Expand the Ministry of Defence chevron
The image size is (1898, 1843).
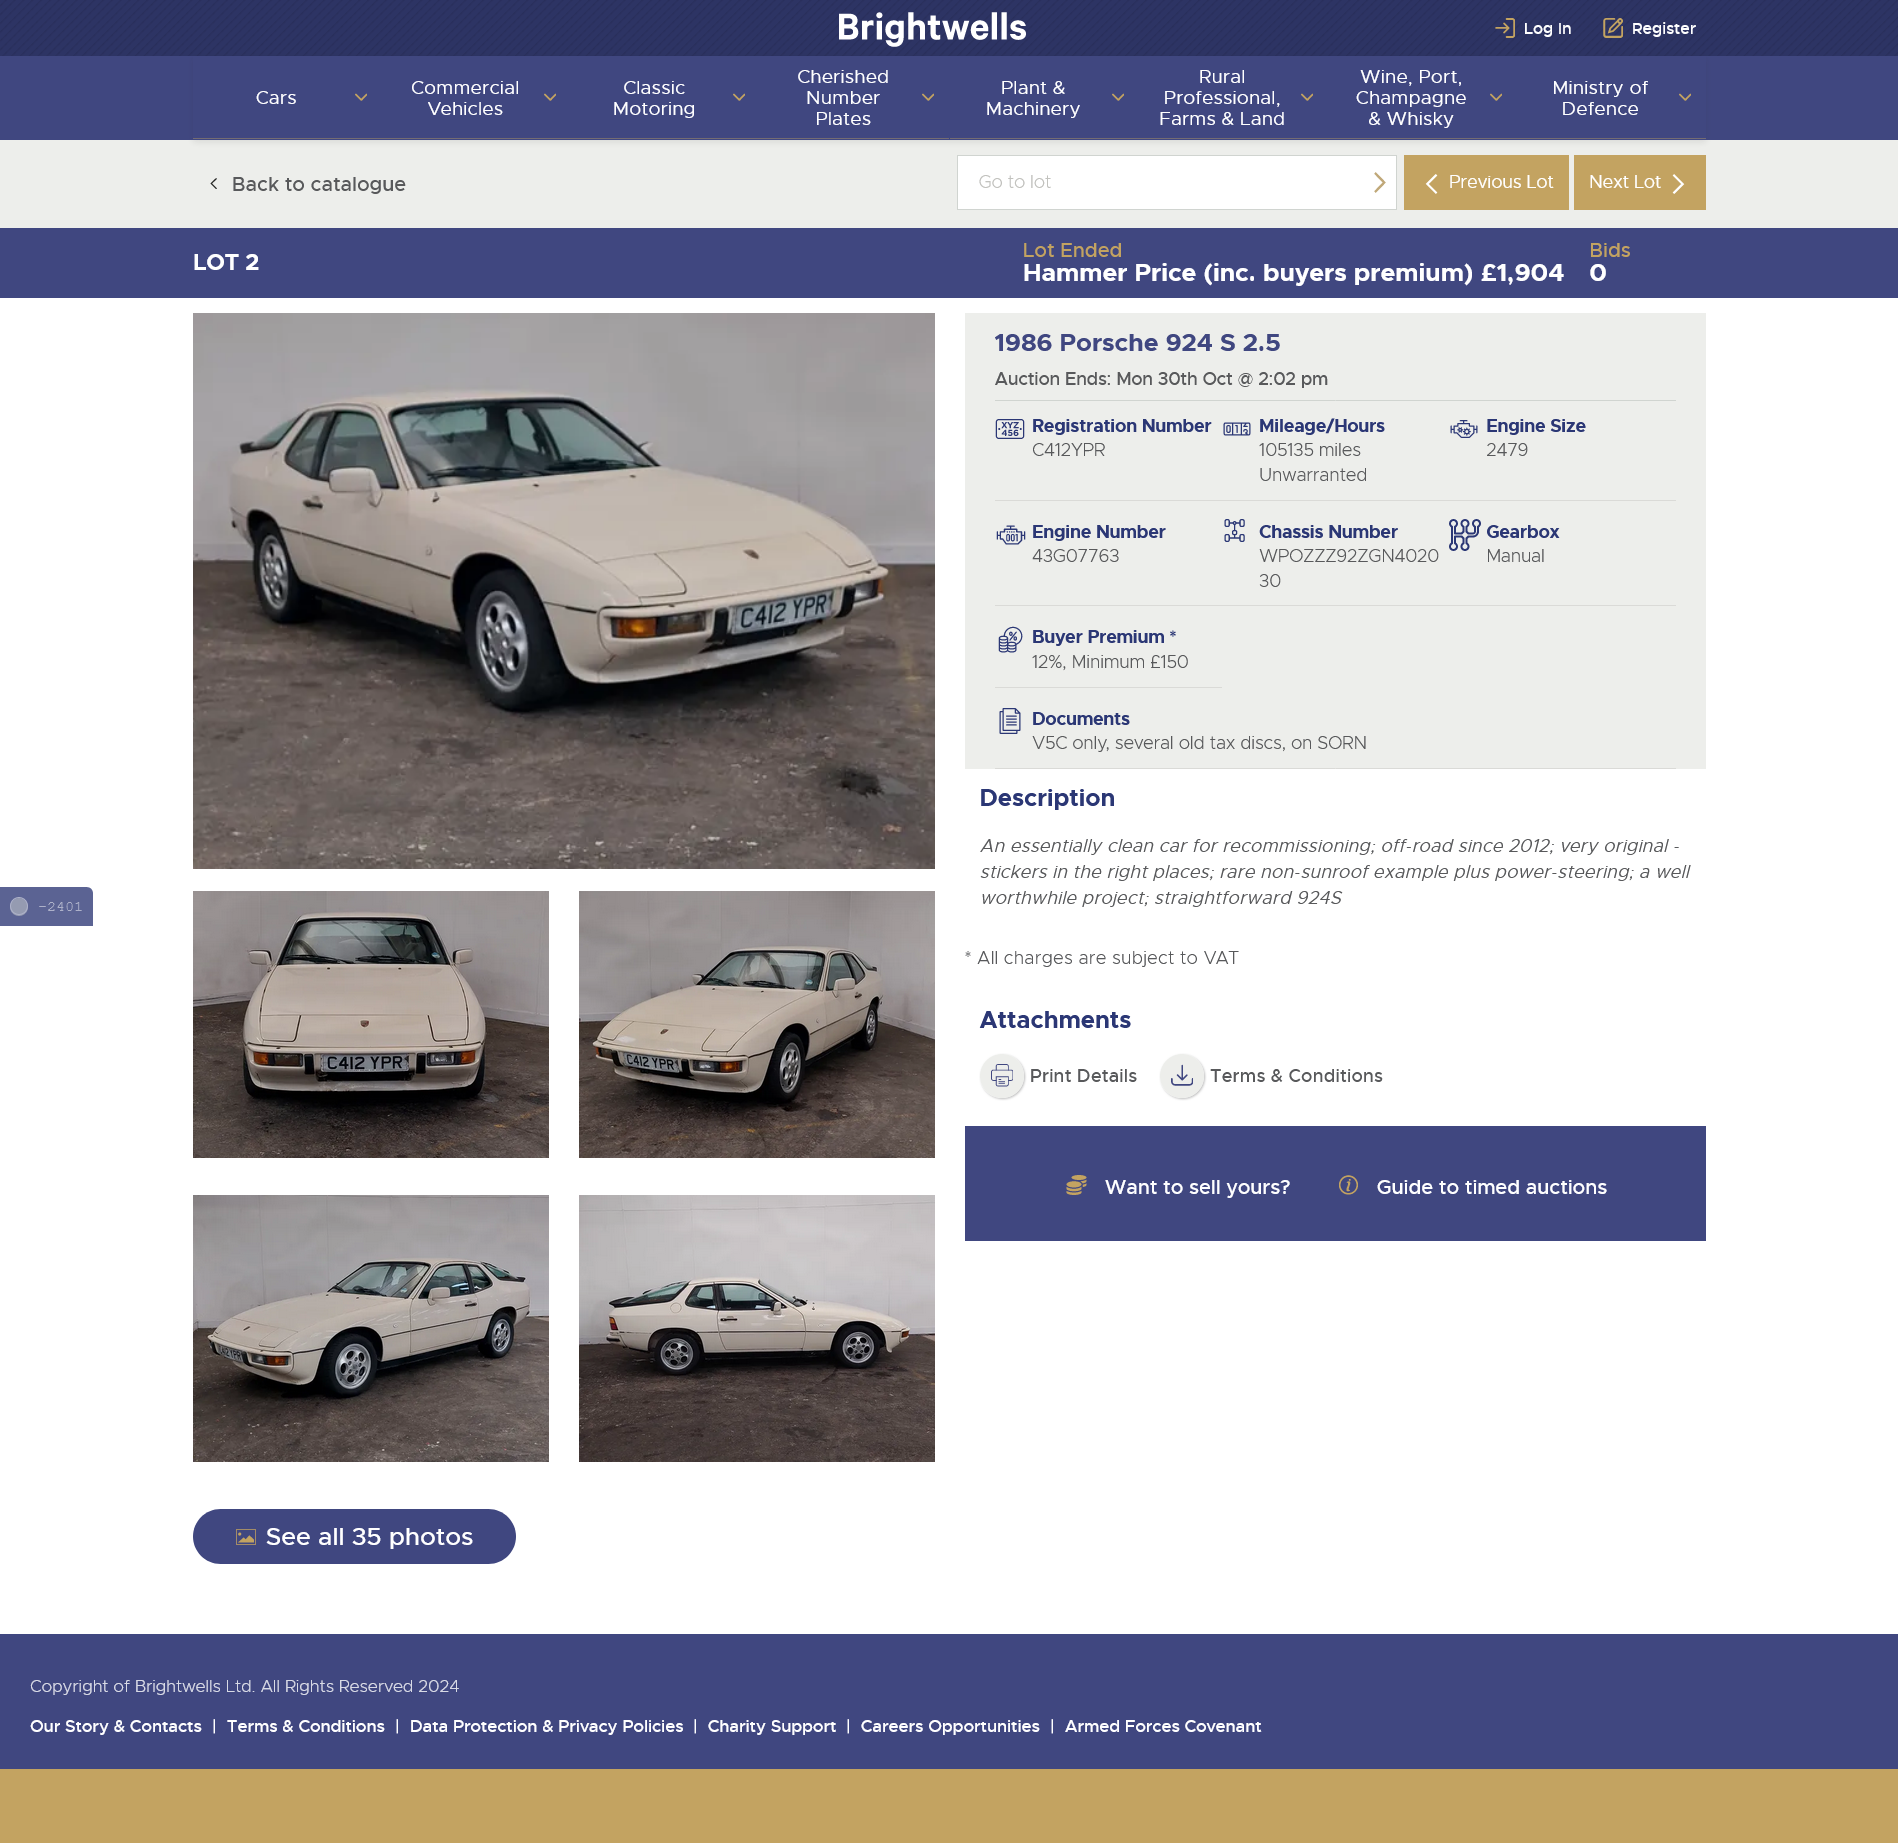coord(1685,98)
